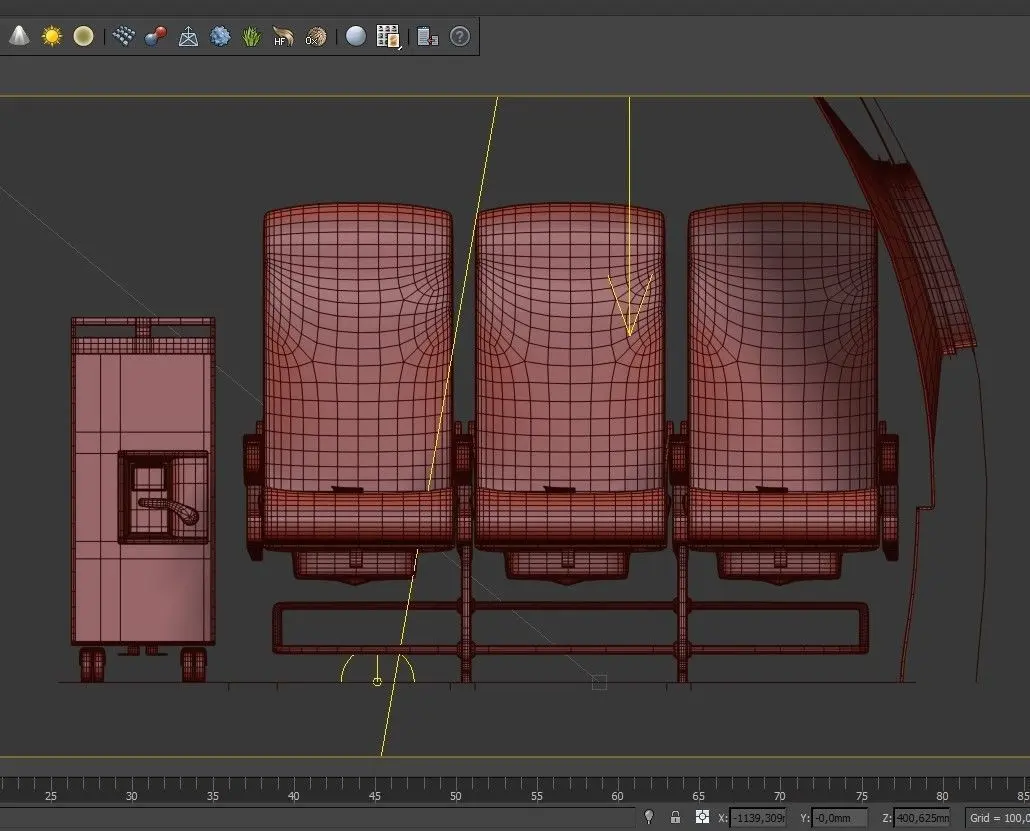Screen dimensions: 1030x831
Task: Open the HF hair tool icon
Action: tap(283, 37)
